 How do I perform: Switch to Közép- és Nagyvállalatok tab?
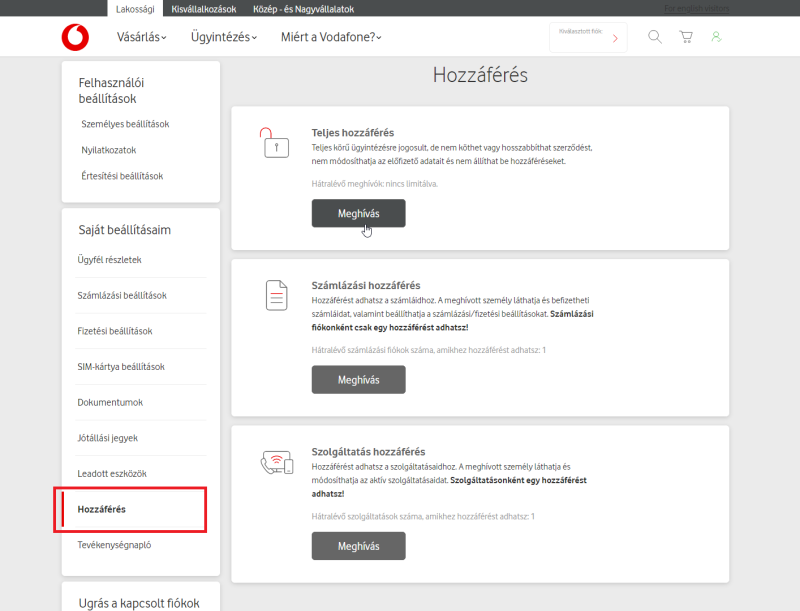304,9
